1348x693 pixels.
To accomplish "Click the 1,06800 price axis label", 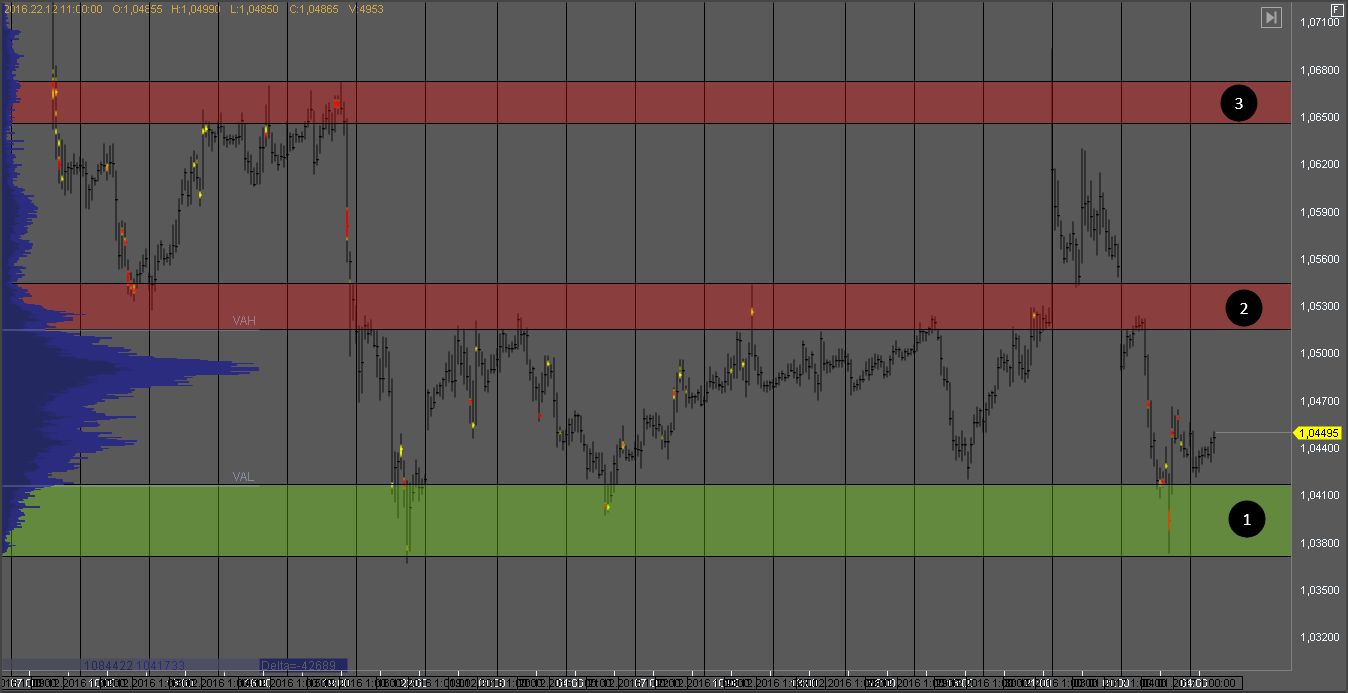I will [1321, 70].
